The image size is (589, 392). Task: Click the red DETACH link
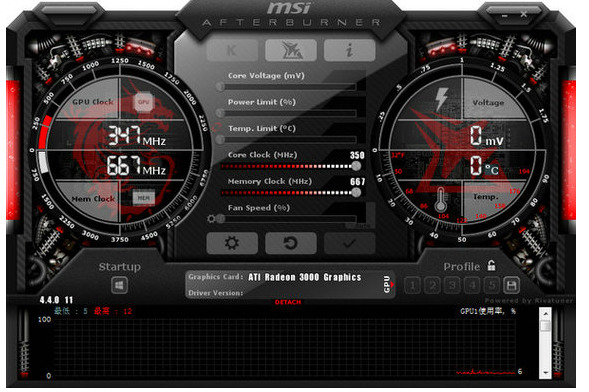pyautogui.click(x=288, y=302)
